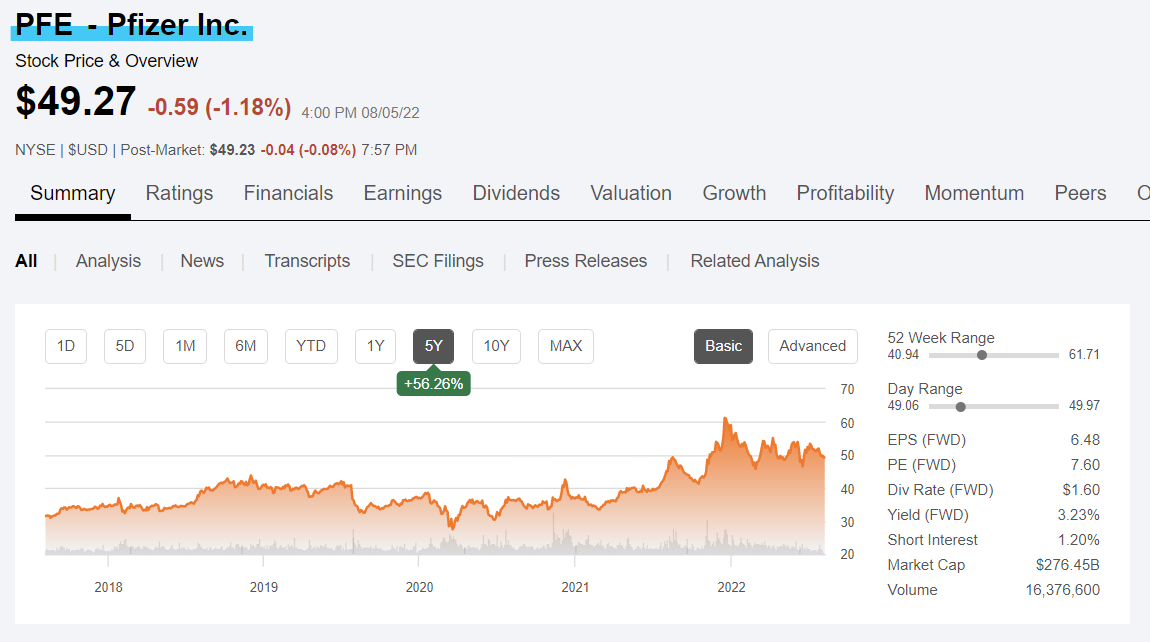This screenshot has height=642, width=1150.
Task: Switch to the Growth tab
Action: 734,193
